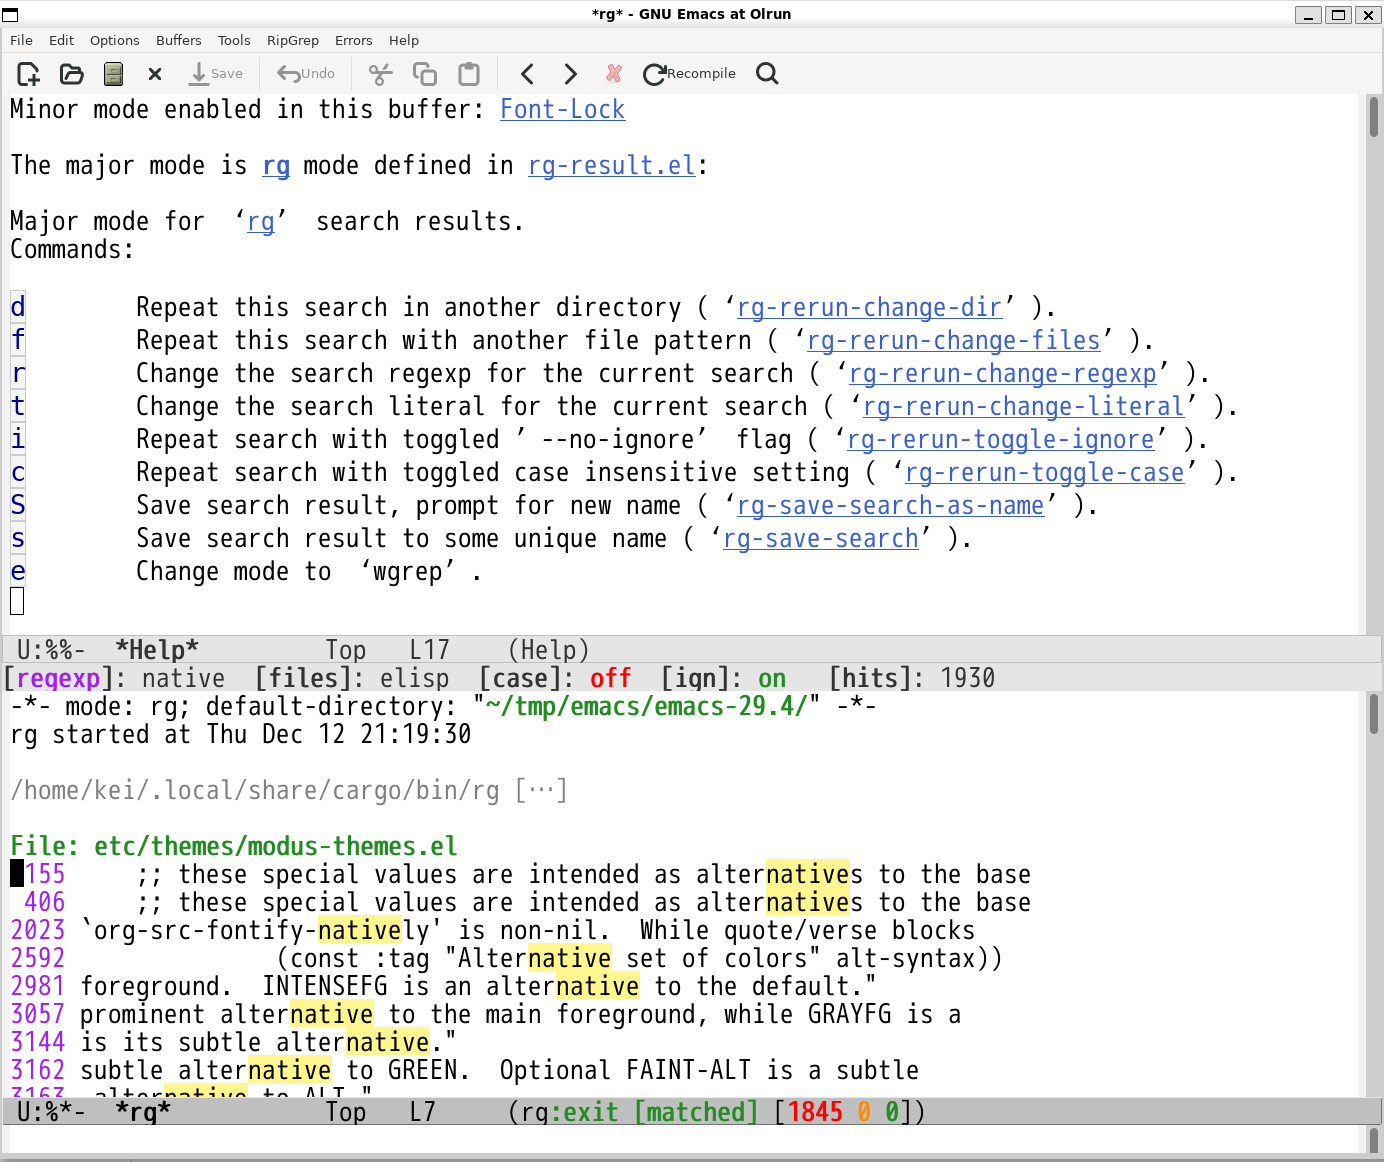Click the 'r' key binding link
Image resolution: width=1384 pixels, height=1162 pixels.
pos(17,374)
